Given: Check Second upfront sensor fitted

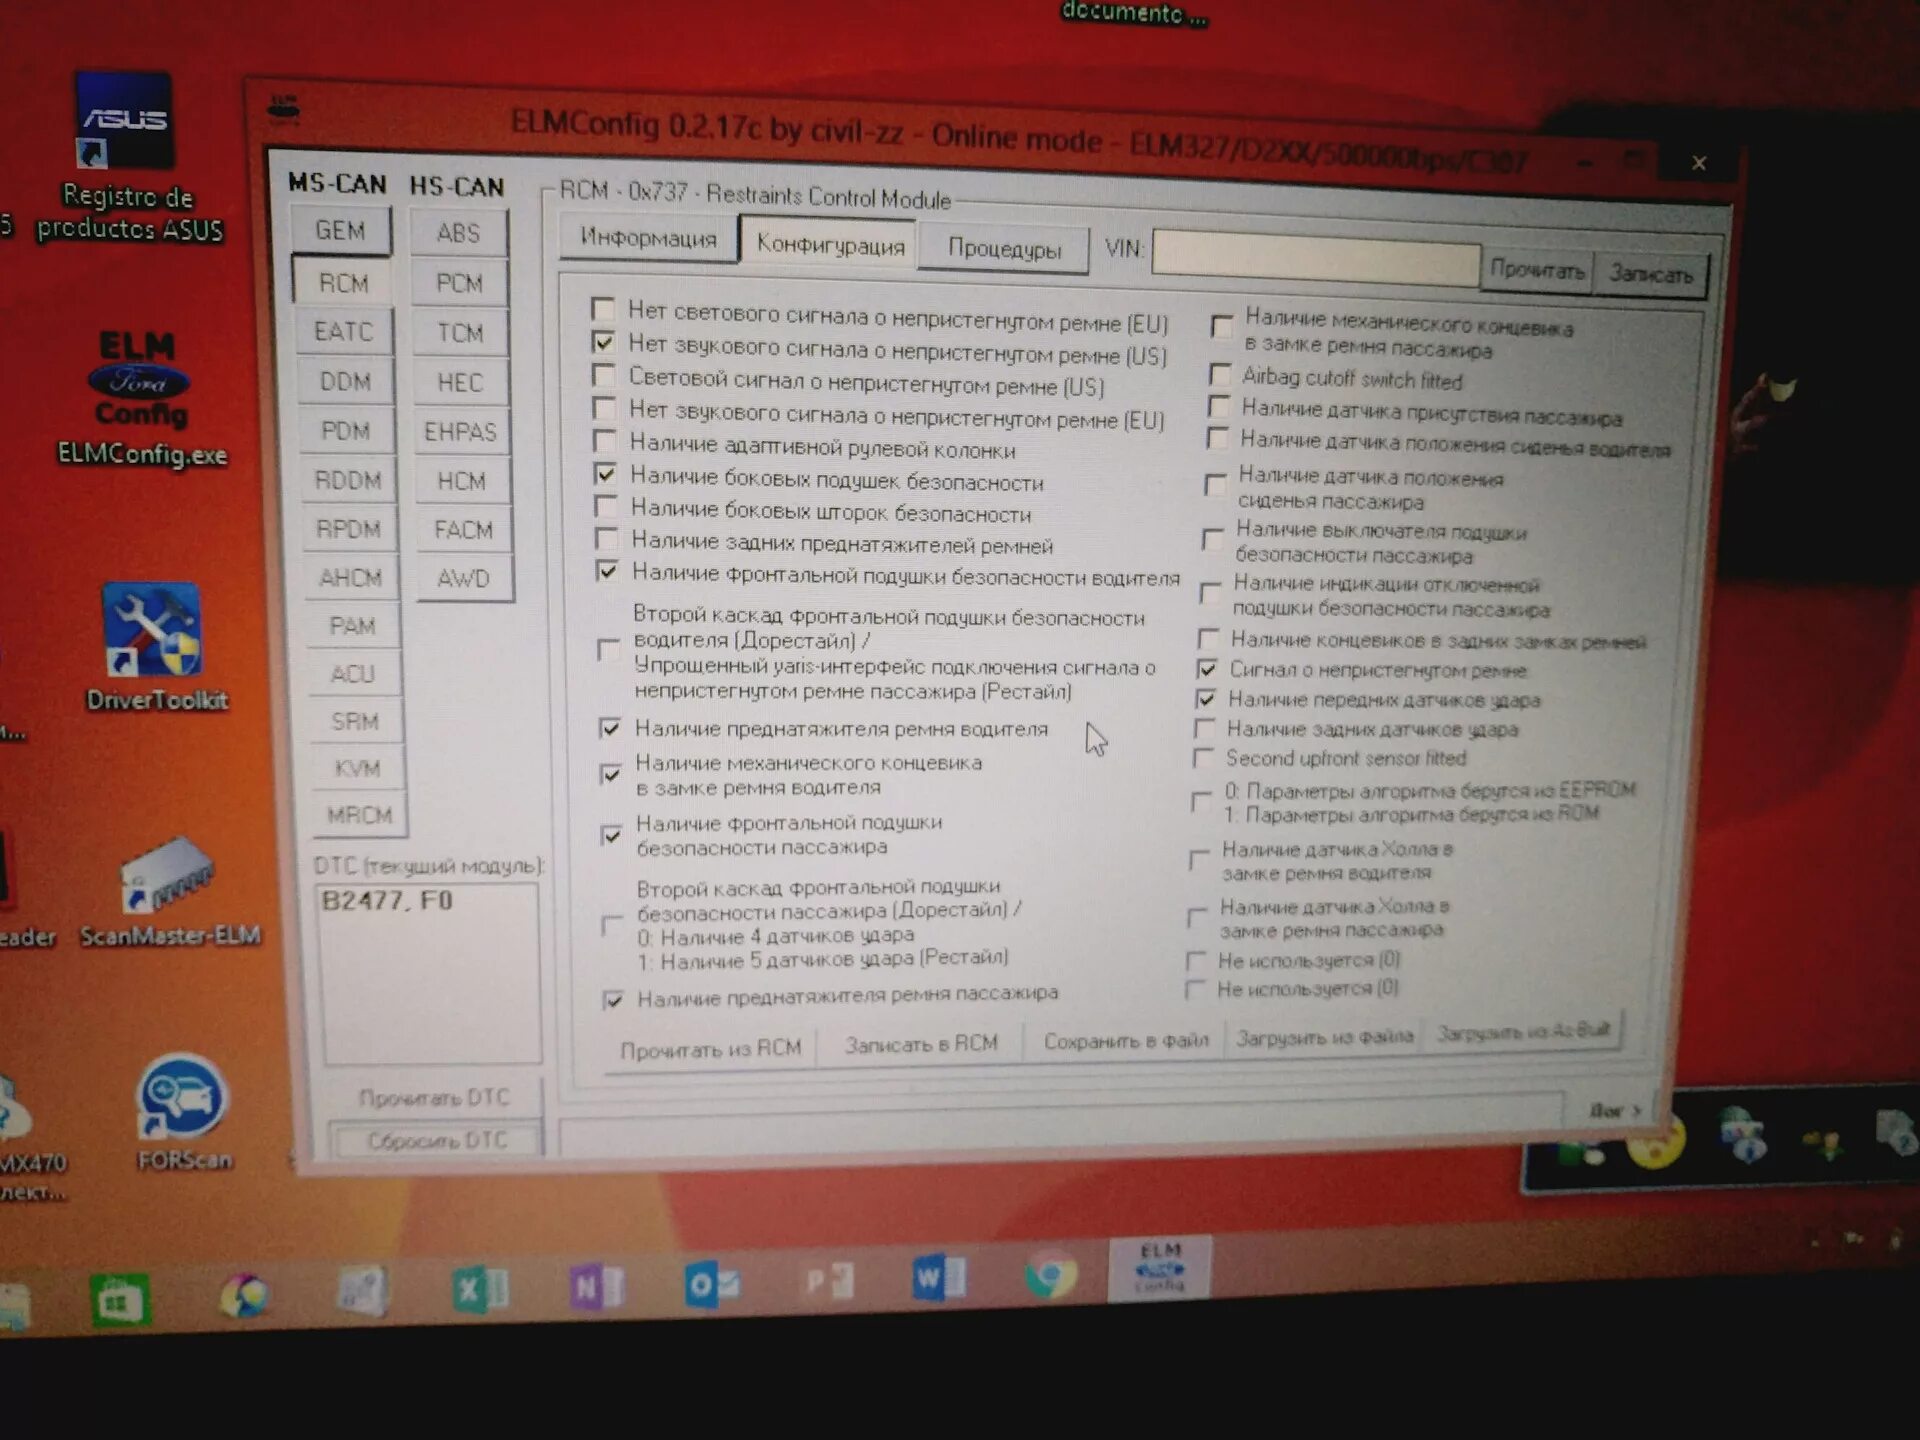Looking at the screenshot, I should click(x=1203, y=758).
